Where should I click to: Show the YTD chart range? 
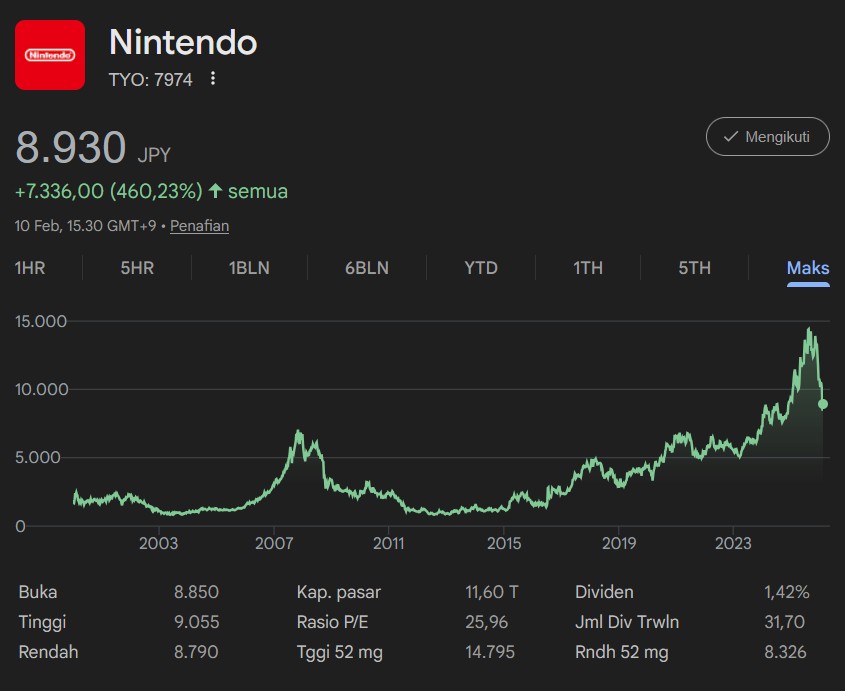tap(481, 268)
